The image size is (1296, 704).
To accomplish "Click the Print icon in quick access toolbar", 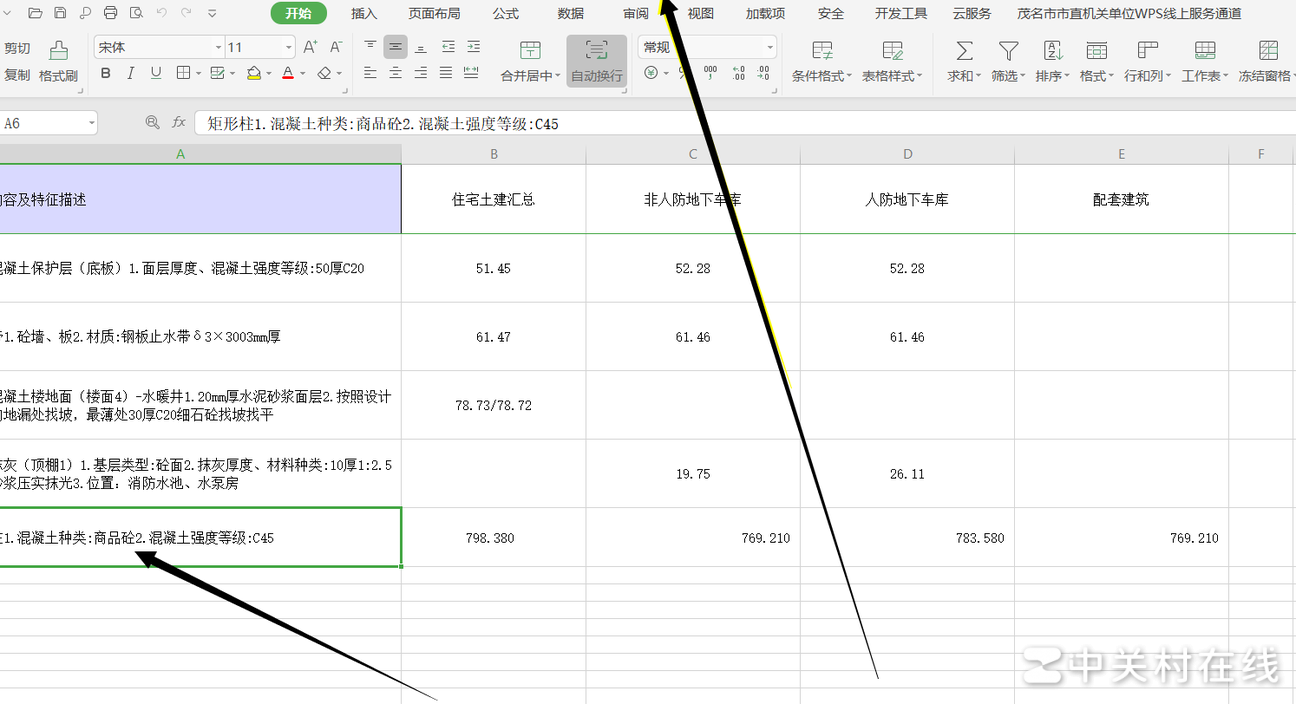I will (x=111, y=13).
